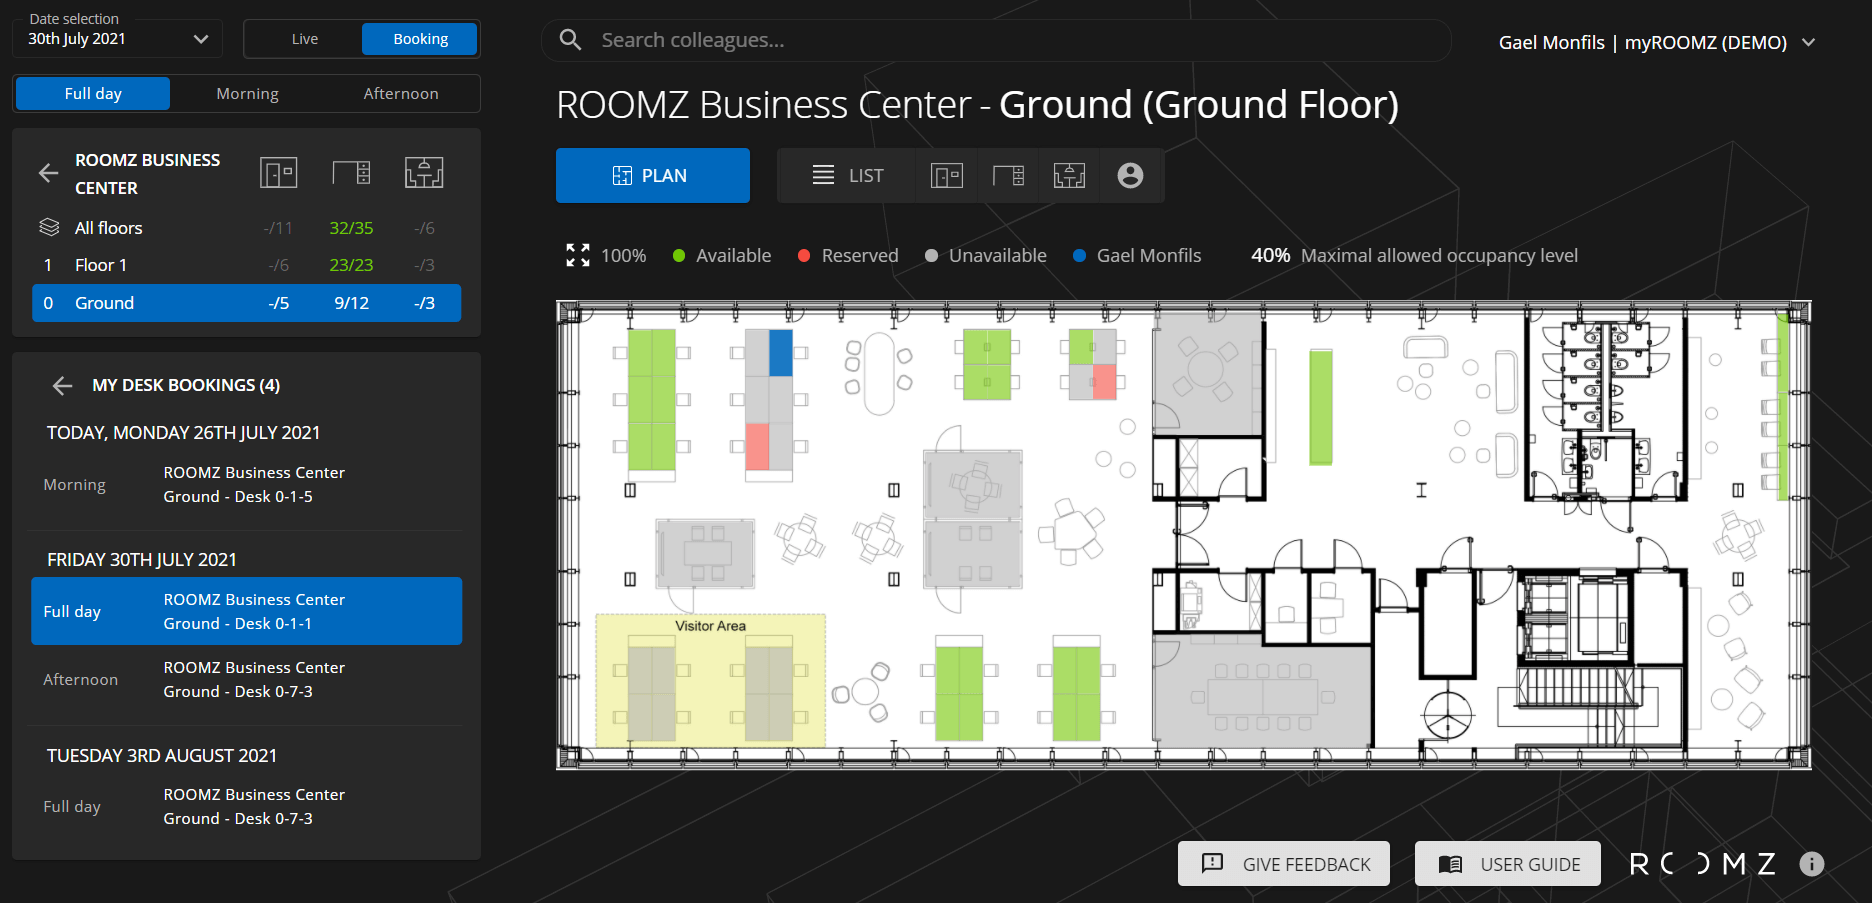Click the fullscreen expand icon next to 100%
The height and width of the screenshot is (903, 1872).
577,255
